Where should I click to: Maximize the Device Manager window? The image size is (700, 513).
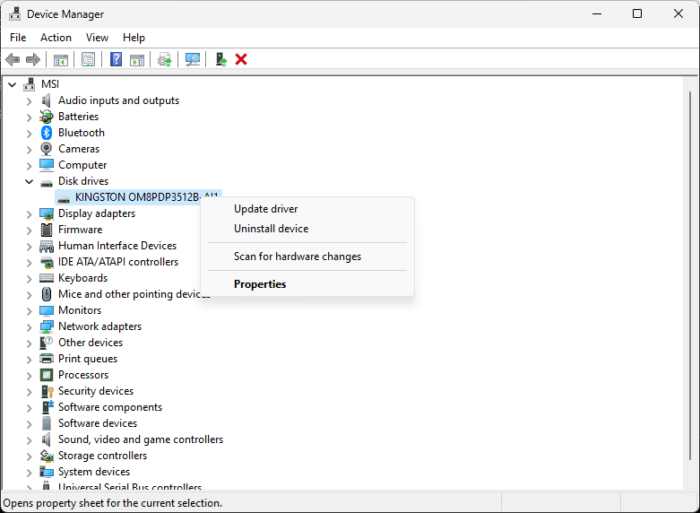coord(637,14)
